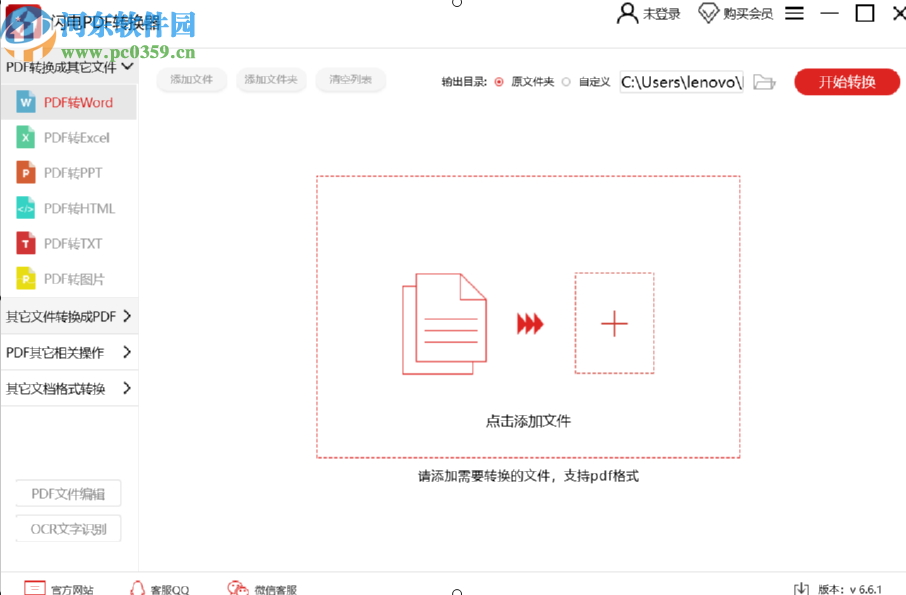Open OCR文字识别 feature
The image size is (906, 595).
click(68, 528)
